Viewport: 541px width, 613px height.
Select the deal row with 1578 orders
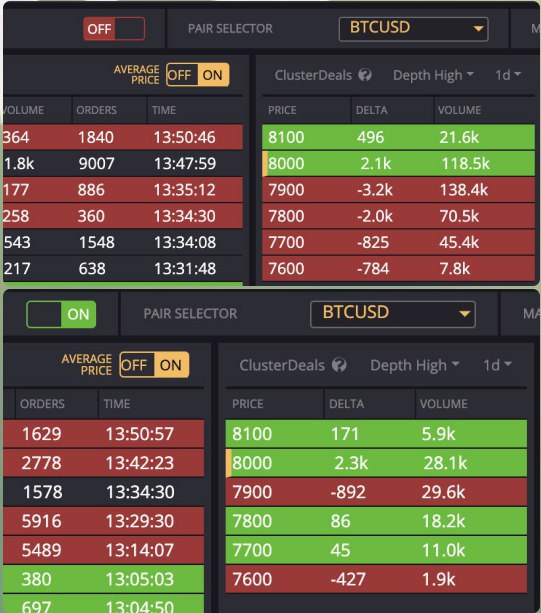pyautogui.click(x=104, y=491)
